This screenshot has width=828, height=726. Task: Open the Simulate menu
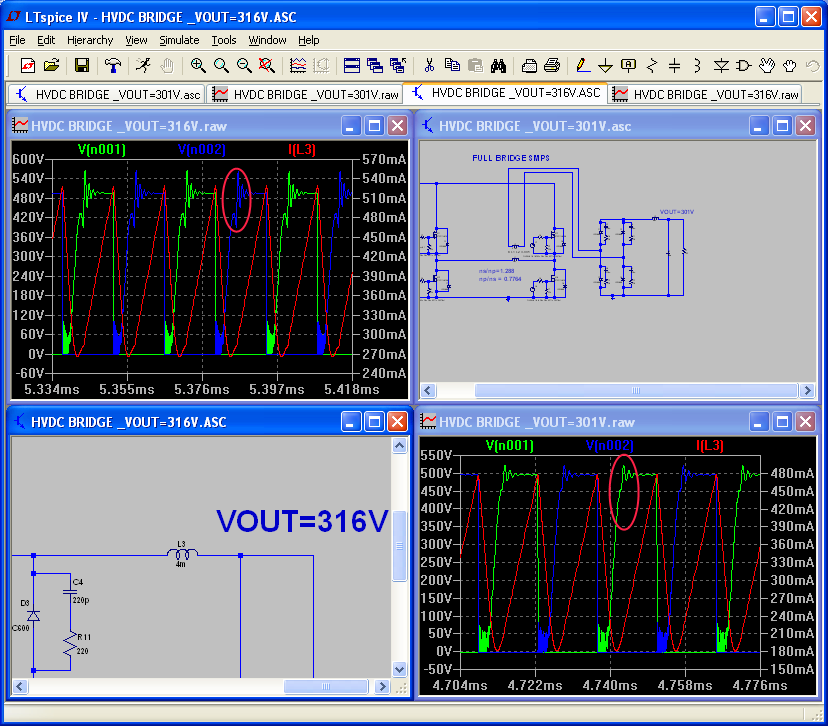[x=180, y=40]
